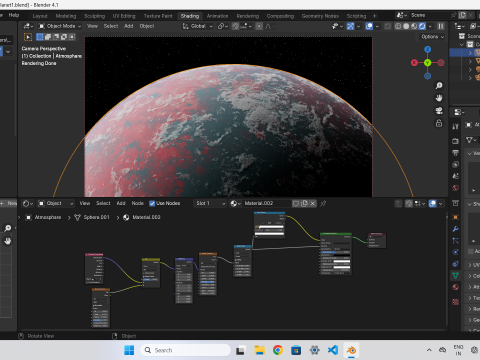480x360 pixels.
Task: Switch to the Modeling workspace tab
Action: pyautogui.click(x=66, y=16)
